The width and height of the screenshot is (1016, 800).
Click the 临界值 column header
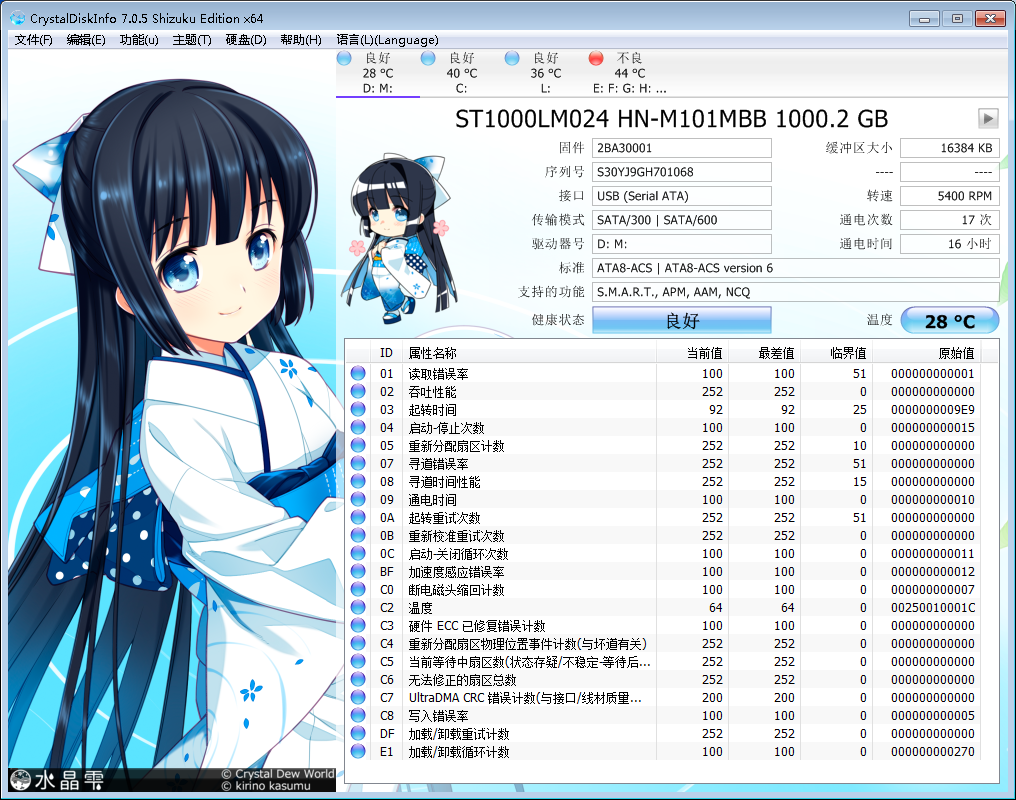837,353
